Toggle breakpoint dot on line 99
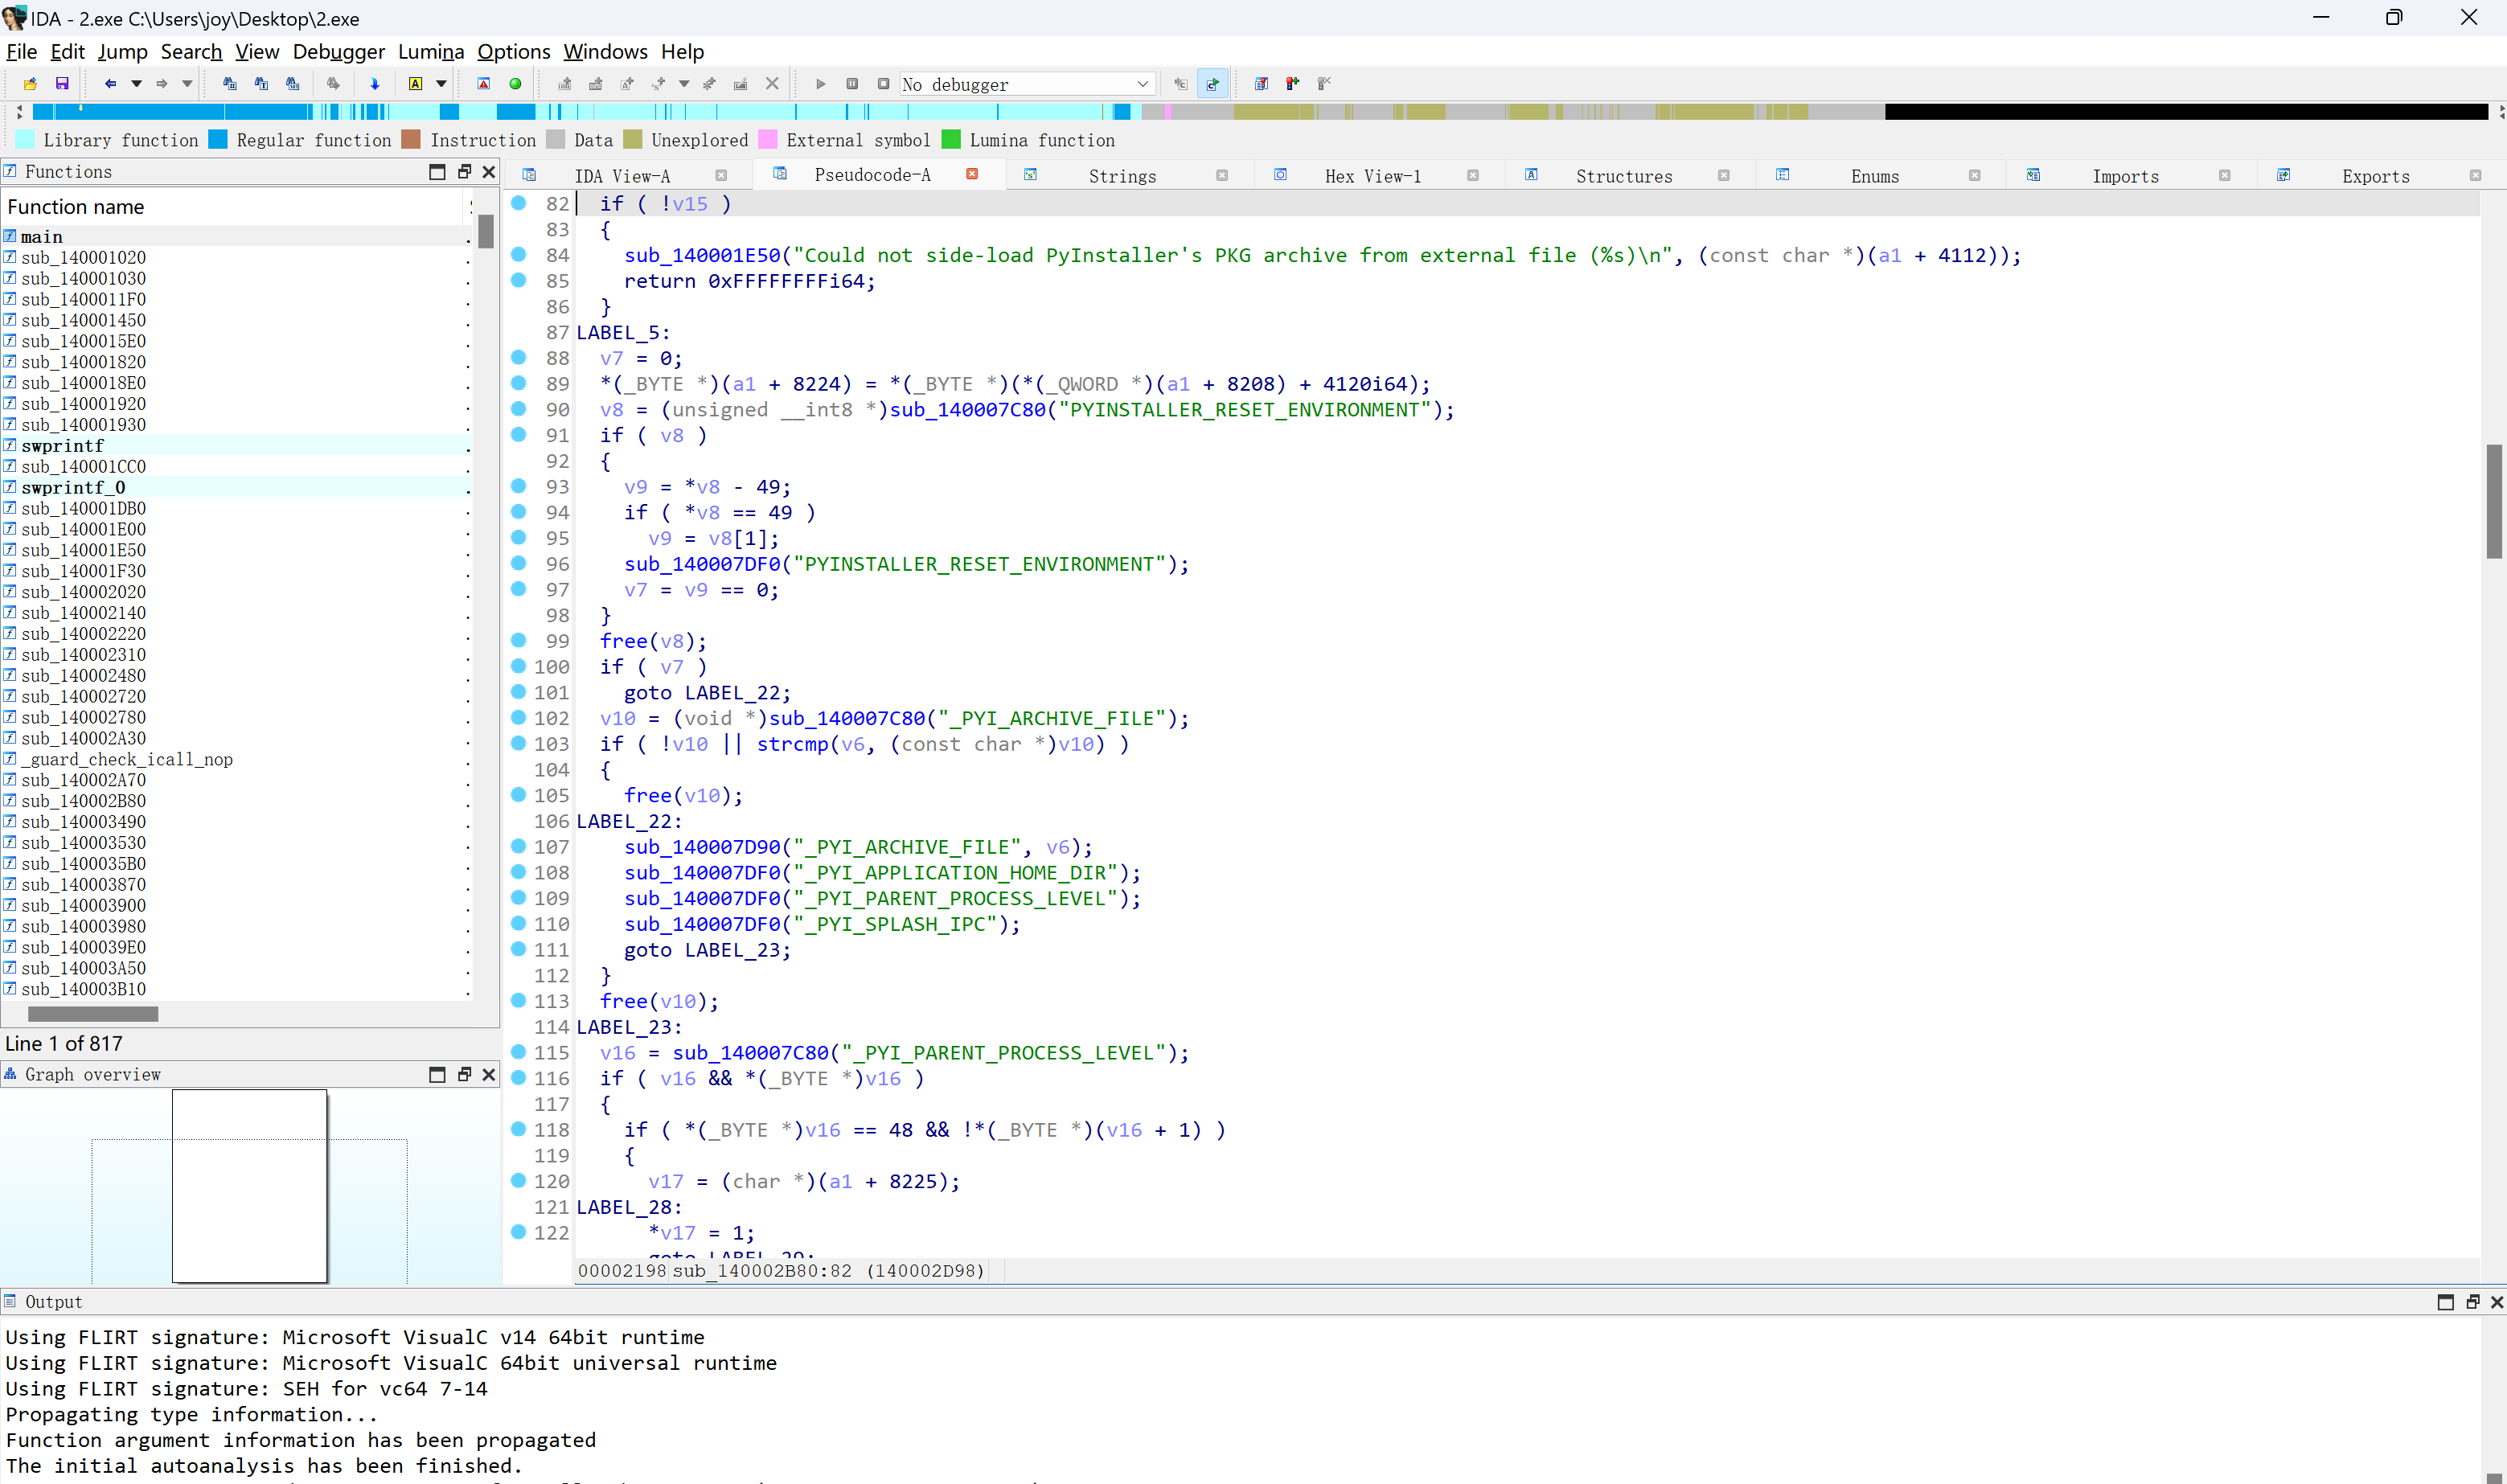The image size is (2507, 1484). pyautogui.click(x=518, y=640)
